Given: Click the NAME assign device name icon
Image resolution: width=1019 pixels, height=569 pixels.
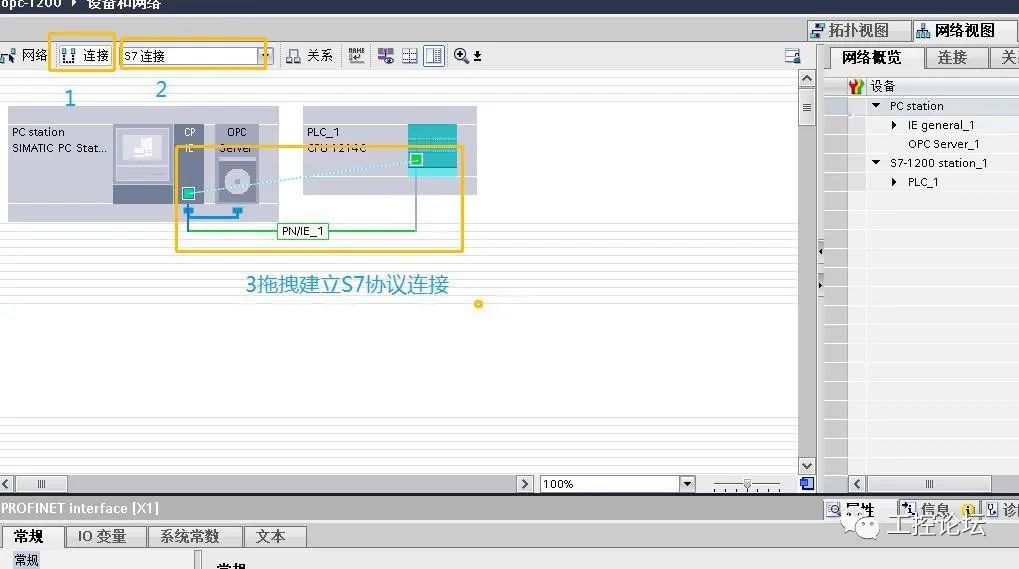Looking at the screenshot, I should click(356, 56).
